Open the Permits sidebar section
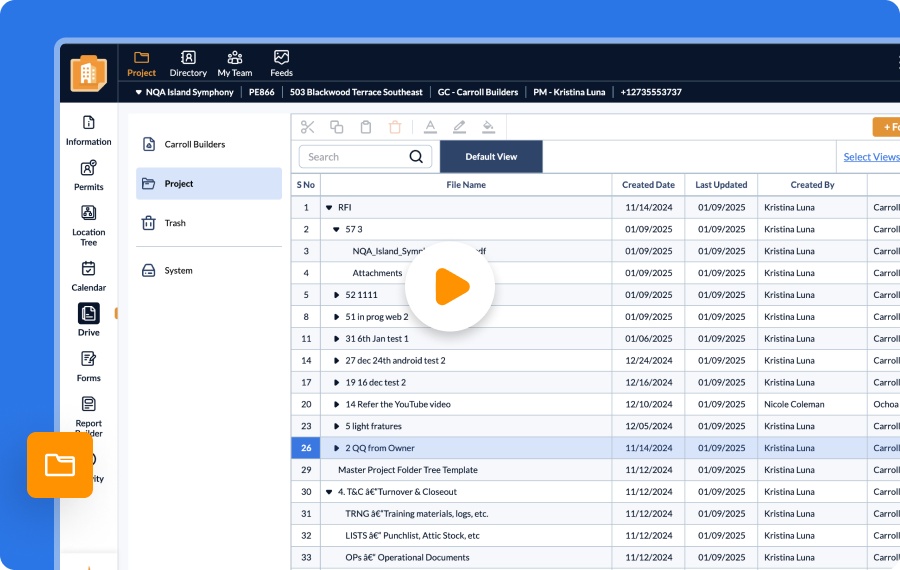 click(x=88, y=176)
